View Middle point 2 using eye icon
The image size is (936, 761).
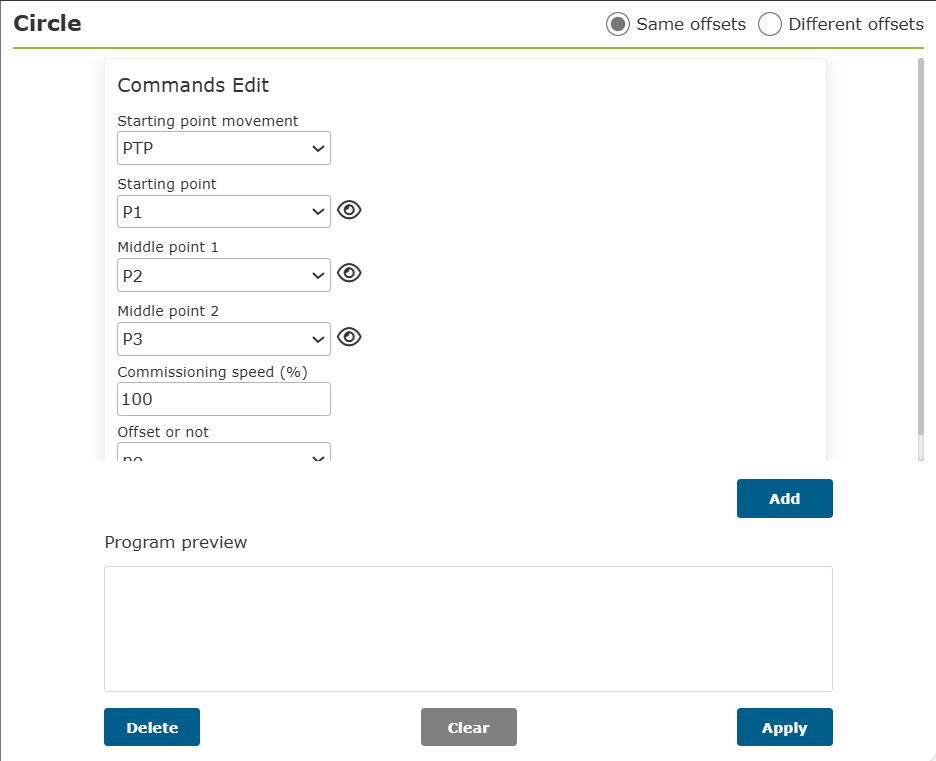349,337
